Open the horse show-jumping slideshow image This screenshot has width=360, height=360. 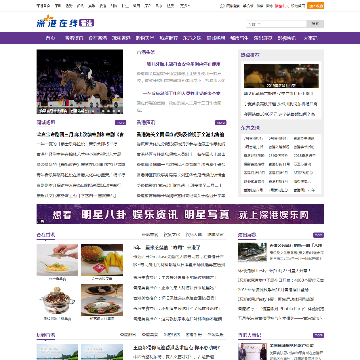tap(80, 82)
